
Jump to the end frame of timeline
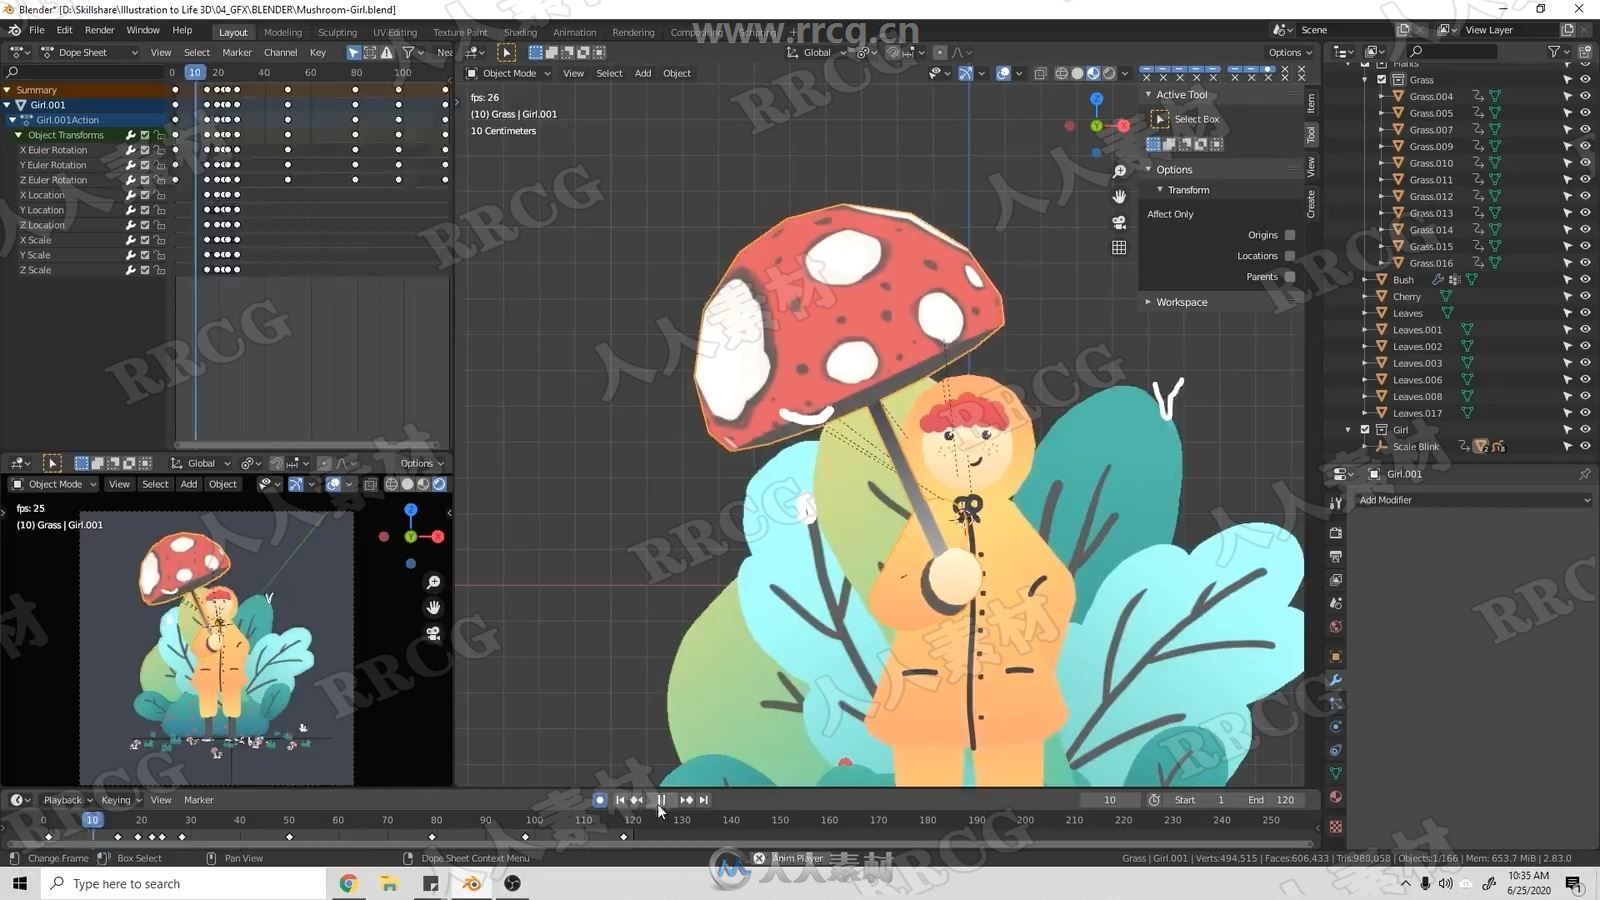[704, 800]
